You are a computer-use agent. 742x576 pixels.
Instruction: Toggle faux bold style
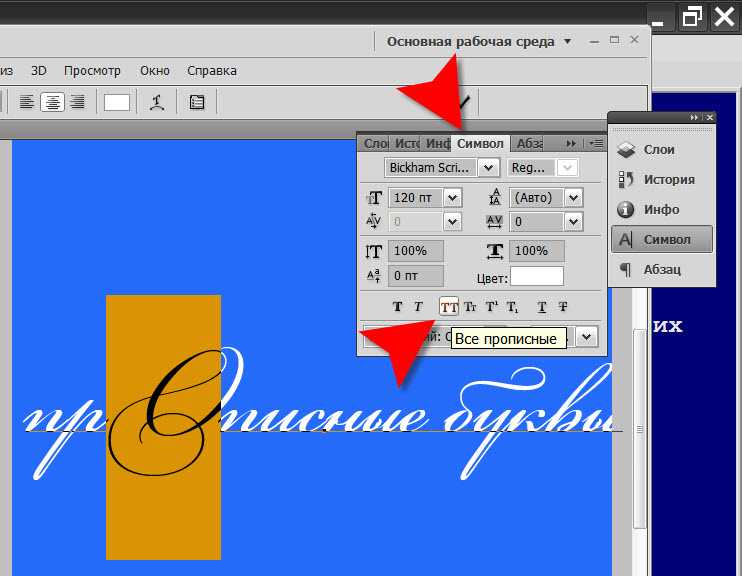tap(398, 307)
